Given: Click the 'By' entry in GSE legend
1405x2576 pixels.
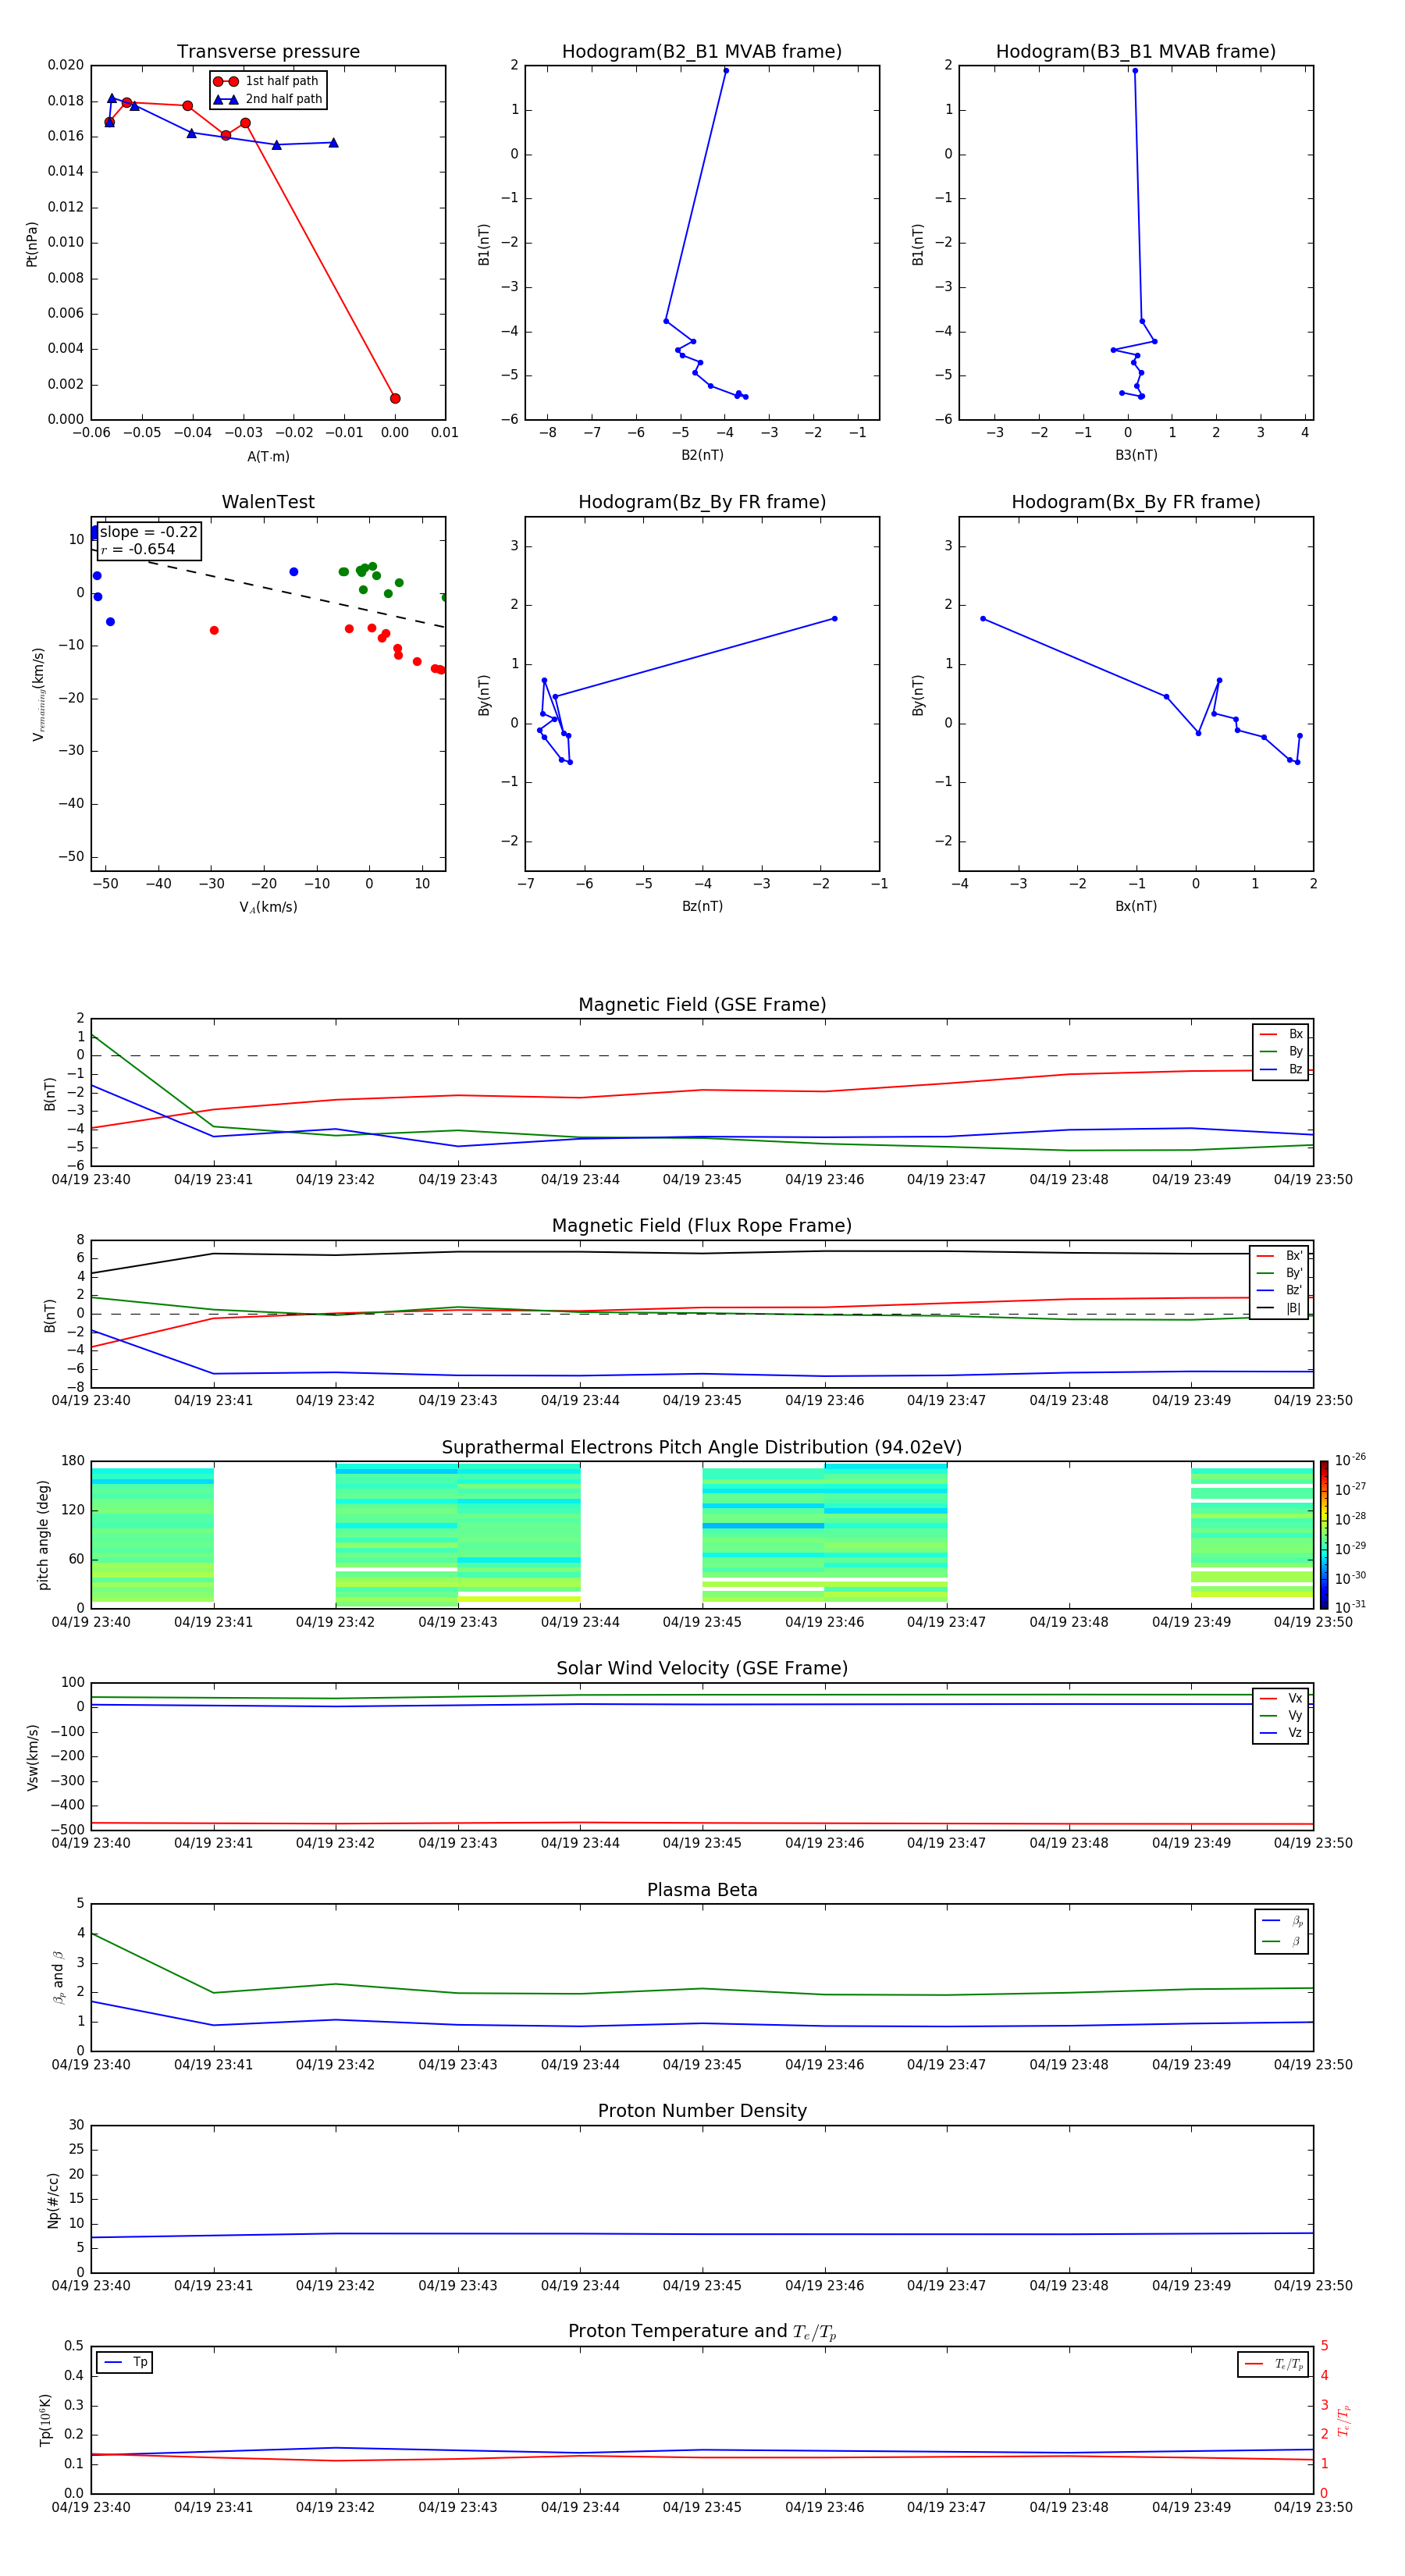Looking at the screenshot, I should pyautogui.click(x=1281, y=1051).
